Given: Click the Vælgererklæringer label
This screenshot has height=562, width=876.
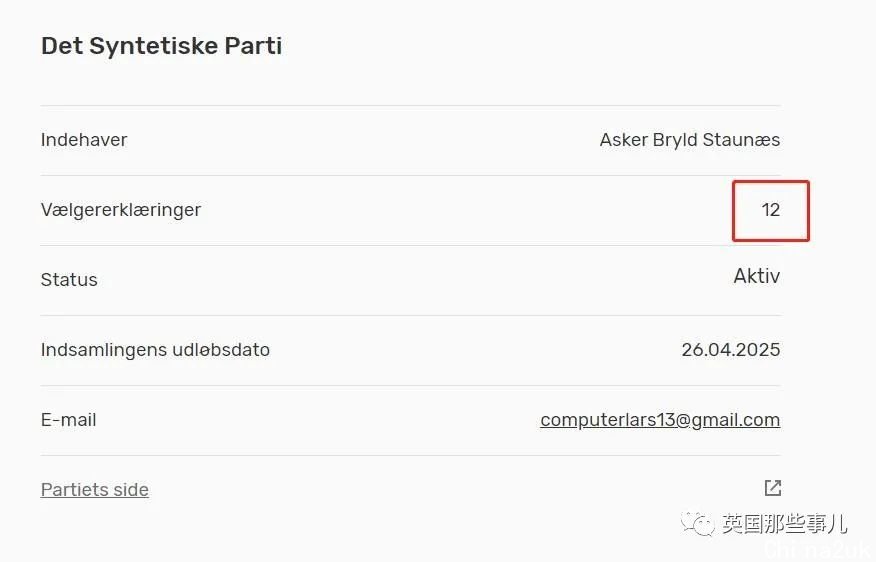Looking at the screenshot, I should pos(121,210).
